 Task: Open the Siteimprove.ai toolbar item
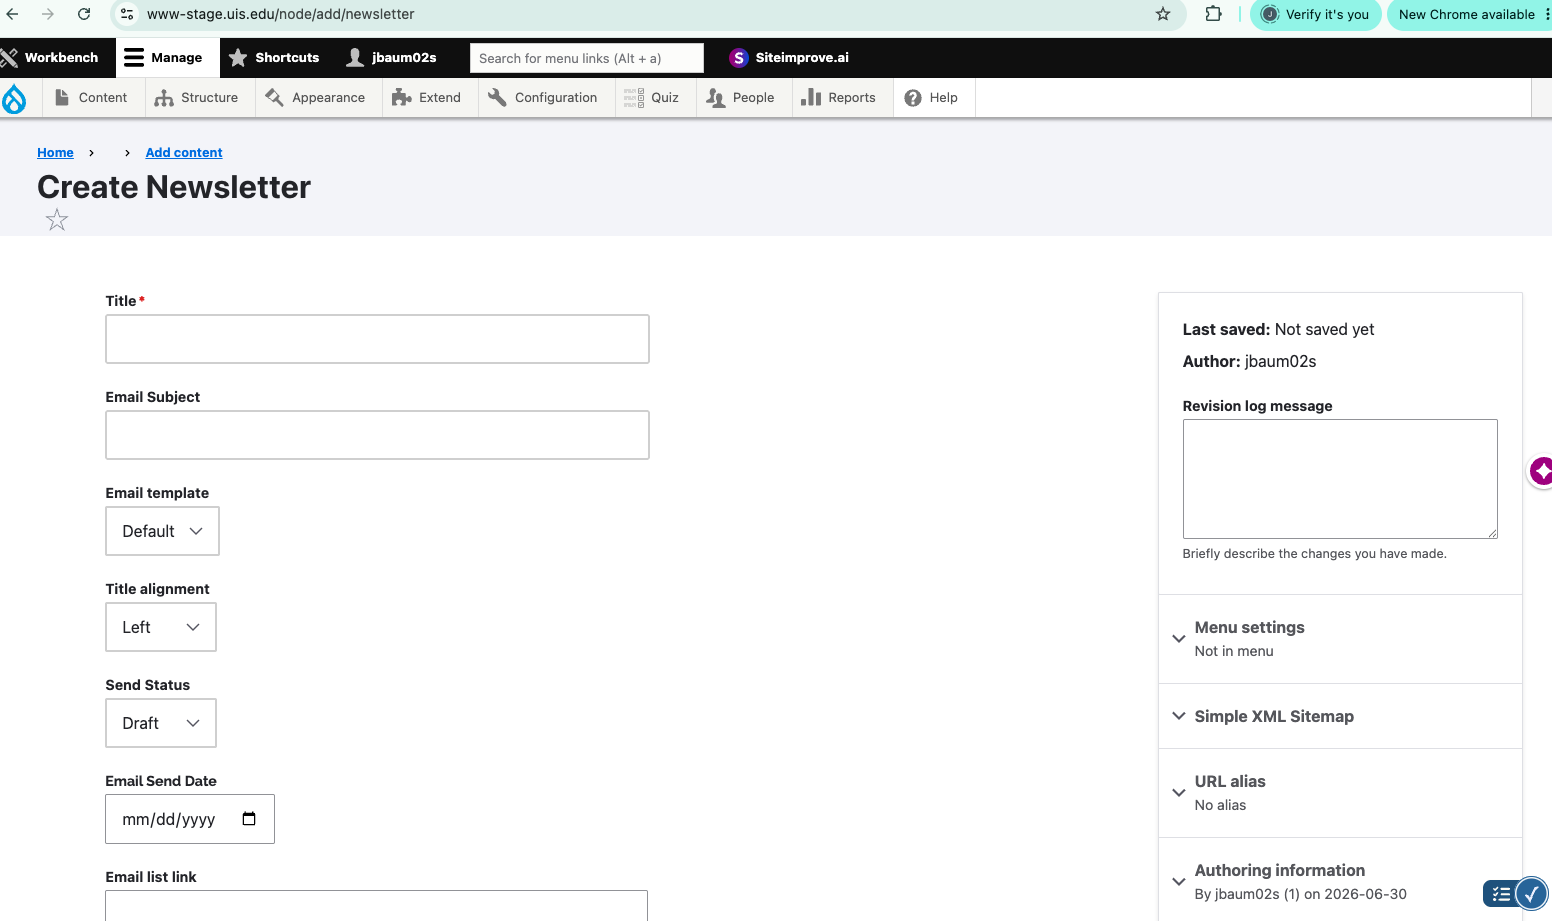pos(789,58)
